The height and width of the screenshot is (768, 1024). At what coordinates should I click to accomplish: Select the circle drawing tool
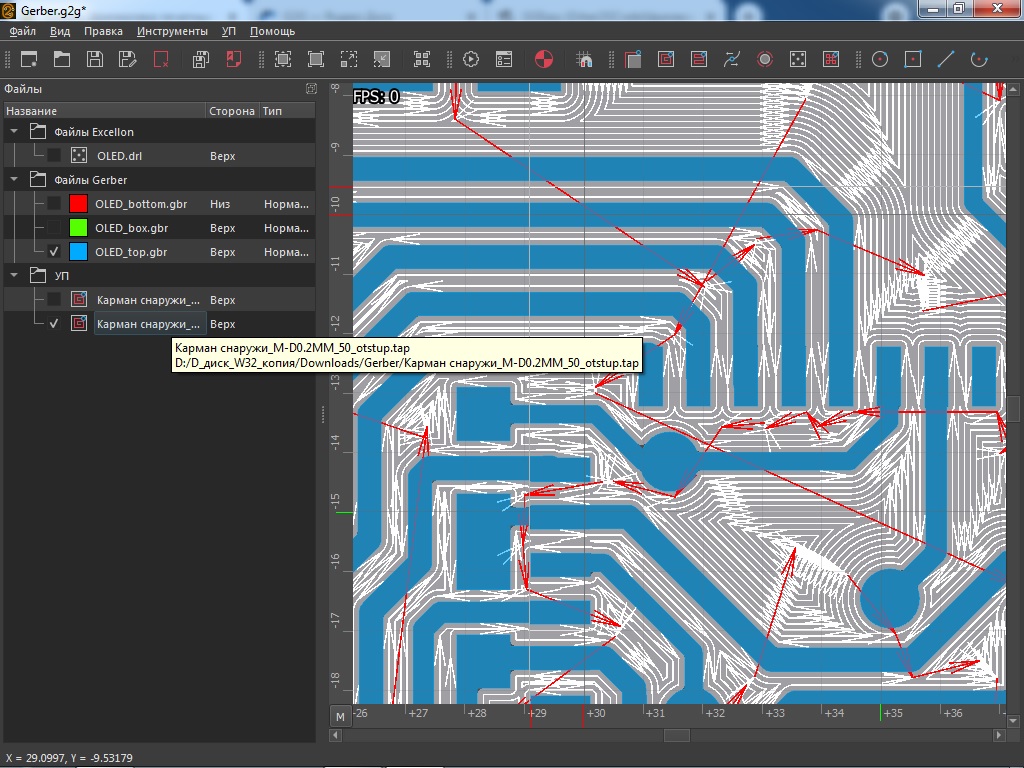880,59
